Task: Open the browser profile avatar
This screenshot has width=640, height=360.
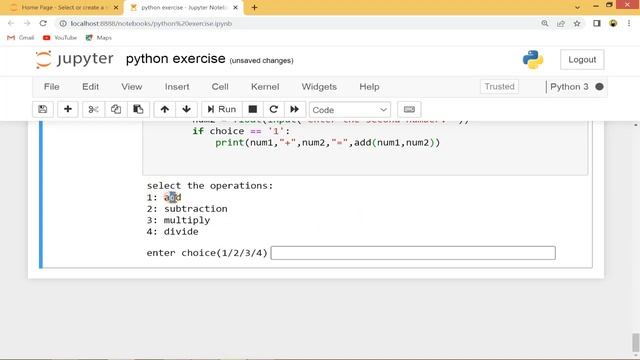Action: (x=613, y=24)
